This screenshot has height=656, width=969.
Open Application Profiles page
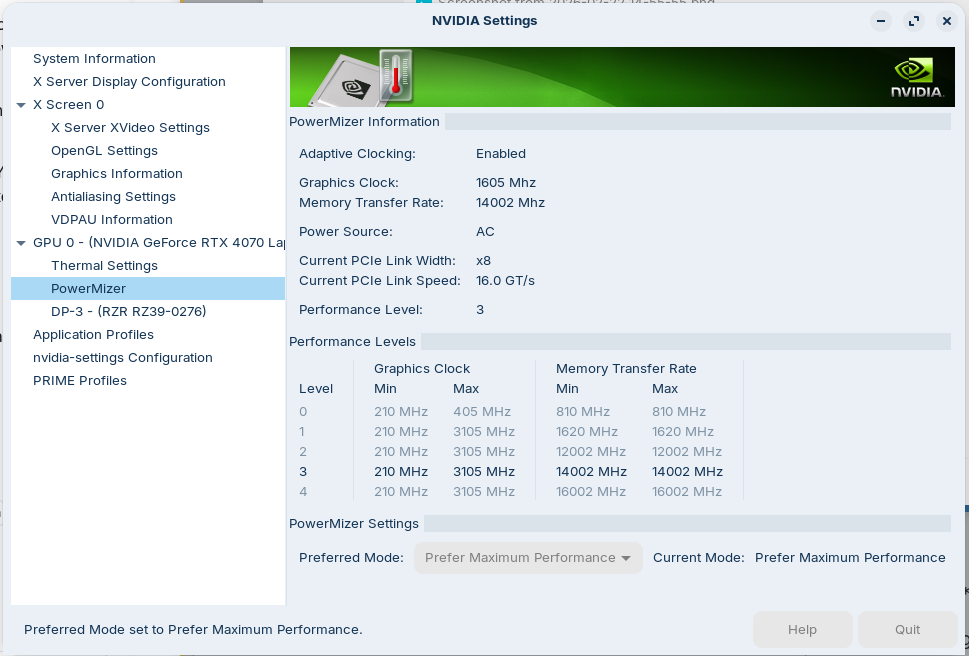[93, 335]
